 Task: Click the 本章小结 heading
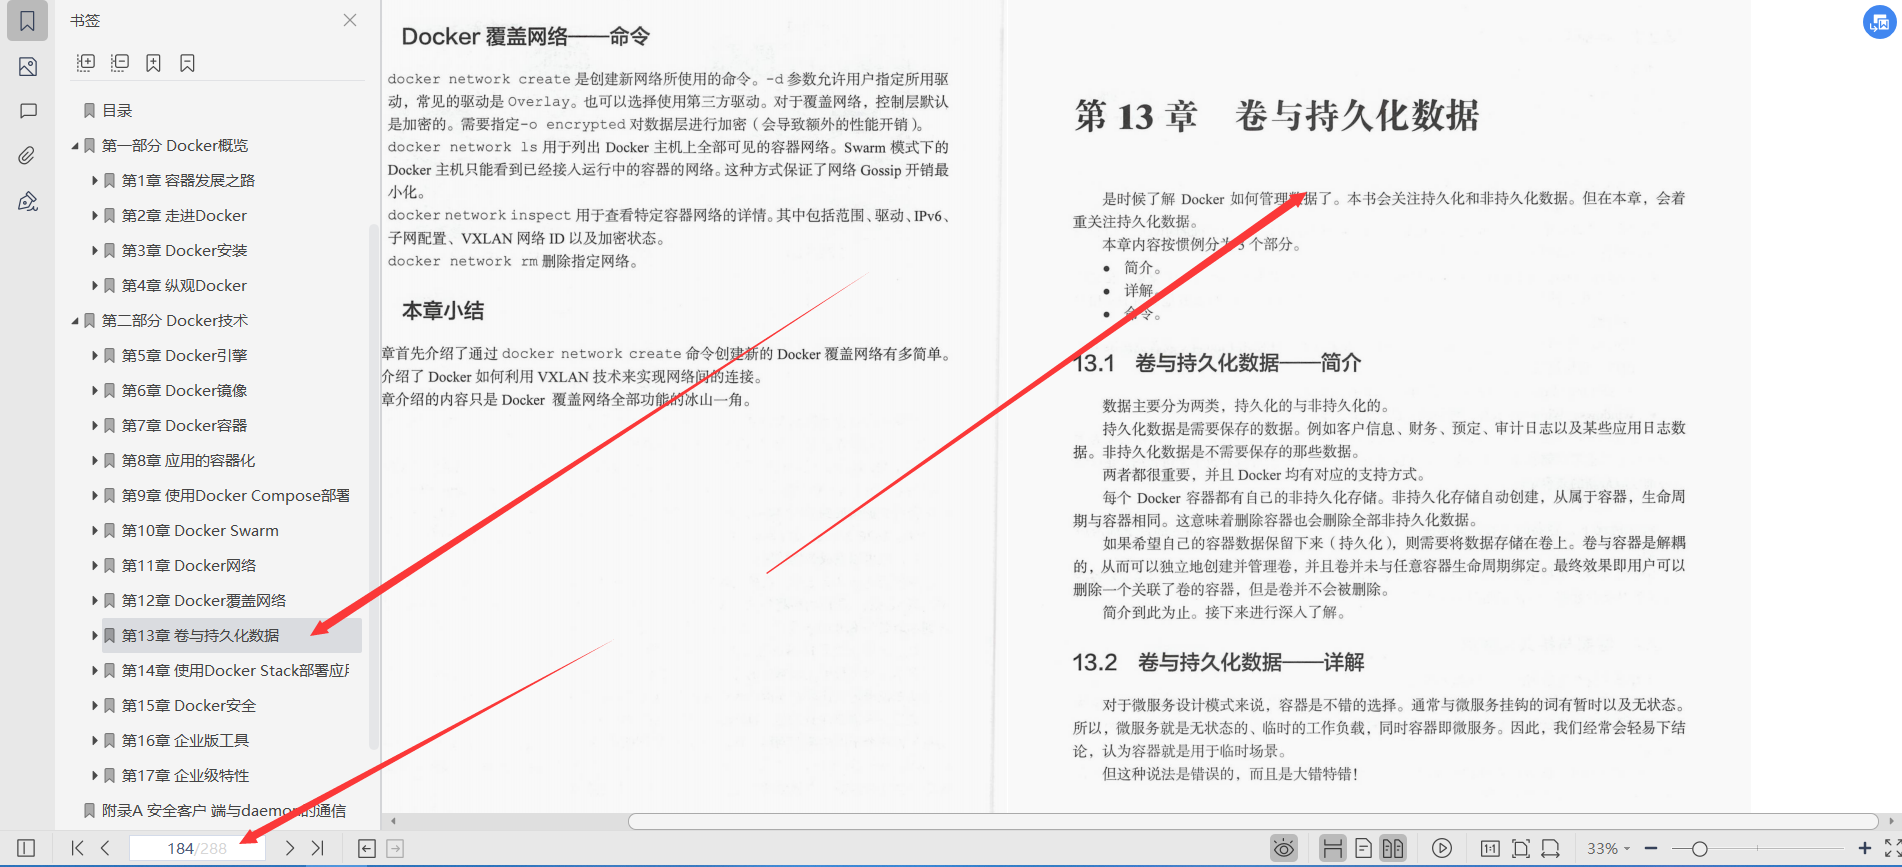[x=443, y=311]
